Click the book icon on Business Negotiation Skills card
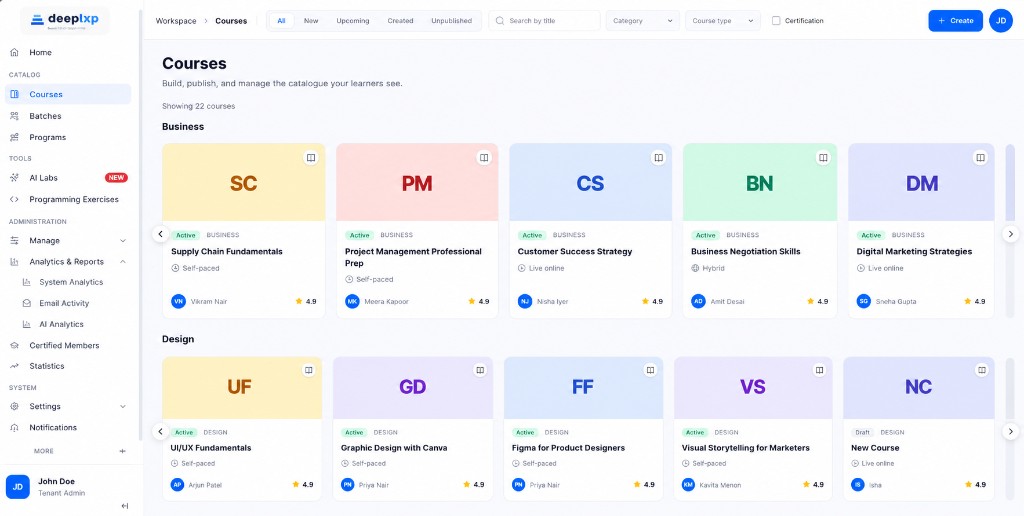This screenshot has width=1024, height=516. pyautogui.click(x=824, y=158)
